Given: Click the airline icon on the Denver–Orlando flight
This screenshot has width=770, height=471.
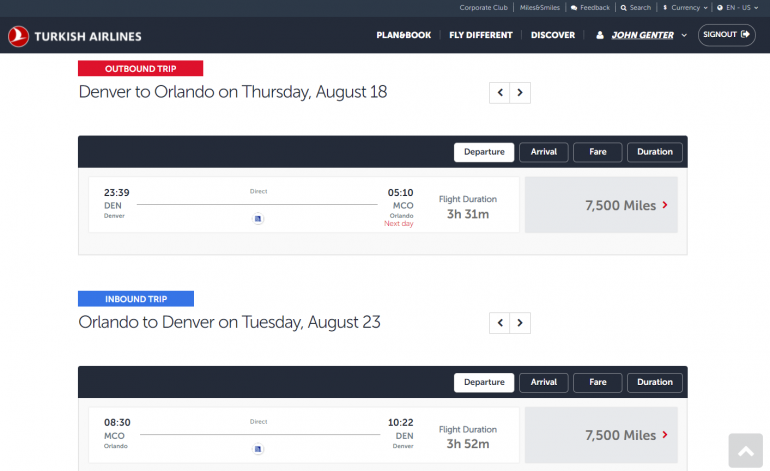Looking at the screenshot, I should [258, 219].
